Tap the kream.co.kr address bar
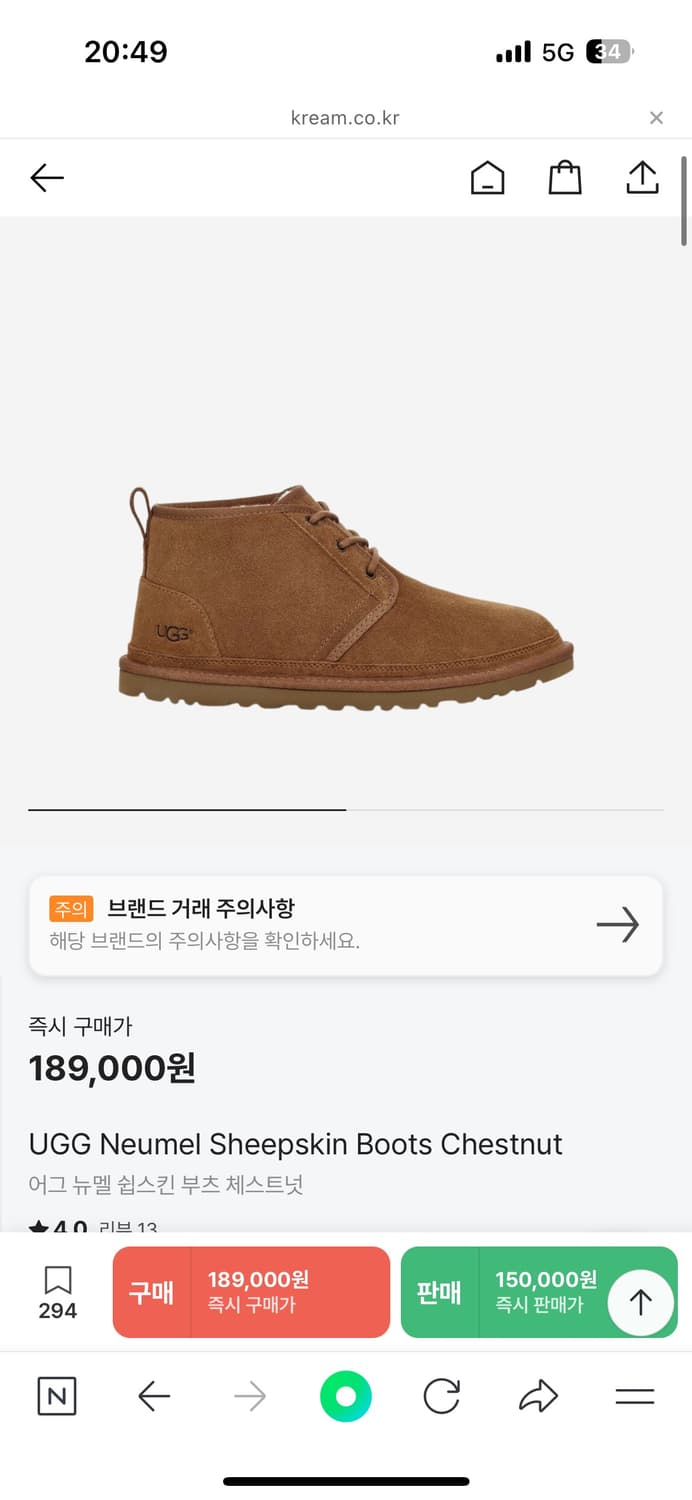This screenshot has width=692, height=1500. pyautogui.click(x=345, y=118)
